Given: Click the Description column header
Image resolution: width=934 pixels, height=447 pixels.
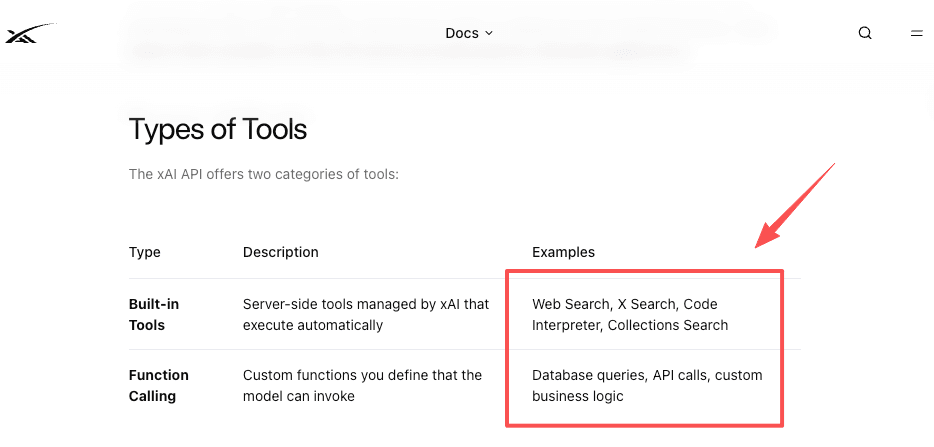Looking at the screenshot, I should (x=281, y=252).
